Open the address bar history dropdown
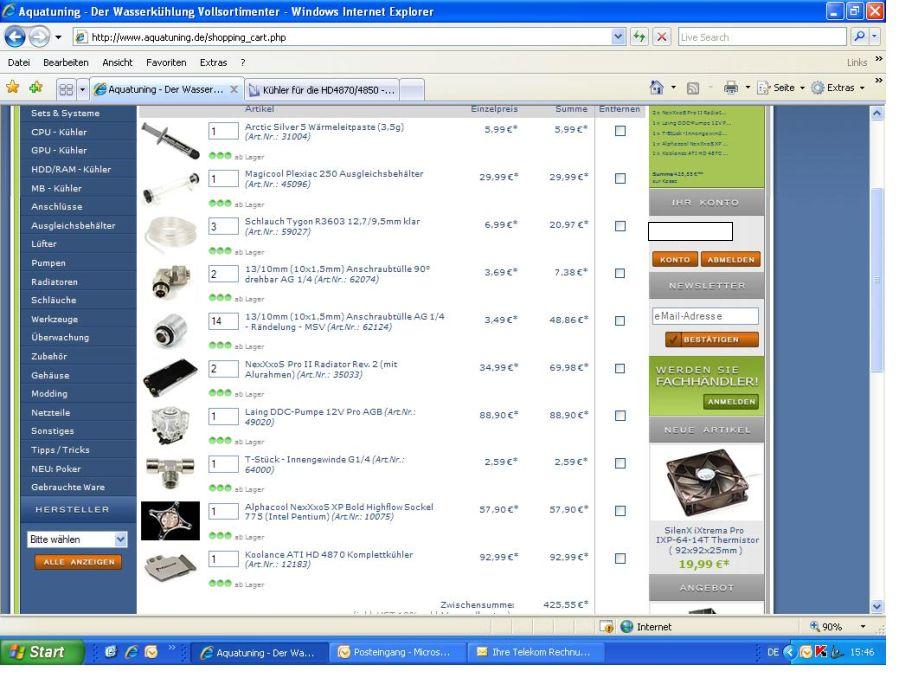This screenshot has width=900, height=678. [x=618, y=37]
